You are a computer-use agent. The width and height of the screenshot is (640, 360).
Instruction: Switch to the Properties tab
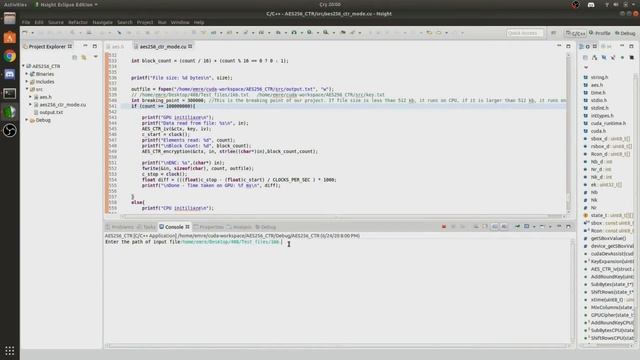click(x=209, y=227)
